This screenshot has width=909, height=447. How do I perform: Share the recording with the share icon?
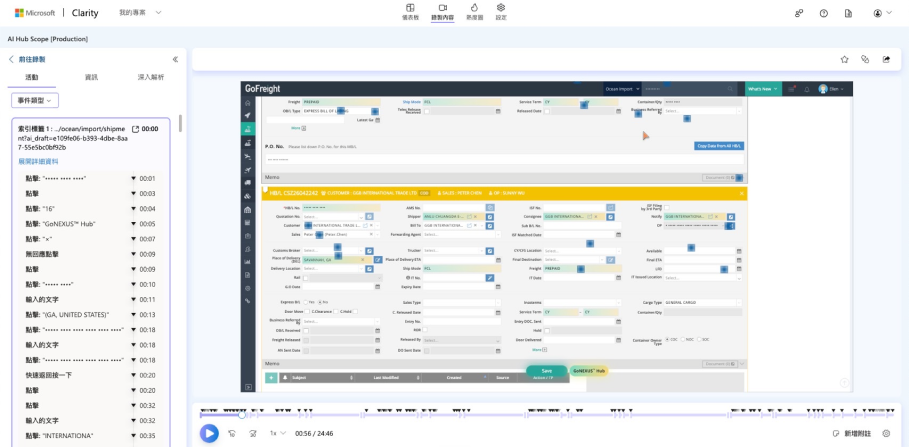pyautogui.click(x=886, y=59)
